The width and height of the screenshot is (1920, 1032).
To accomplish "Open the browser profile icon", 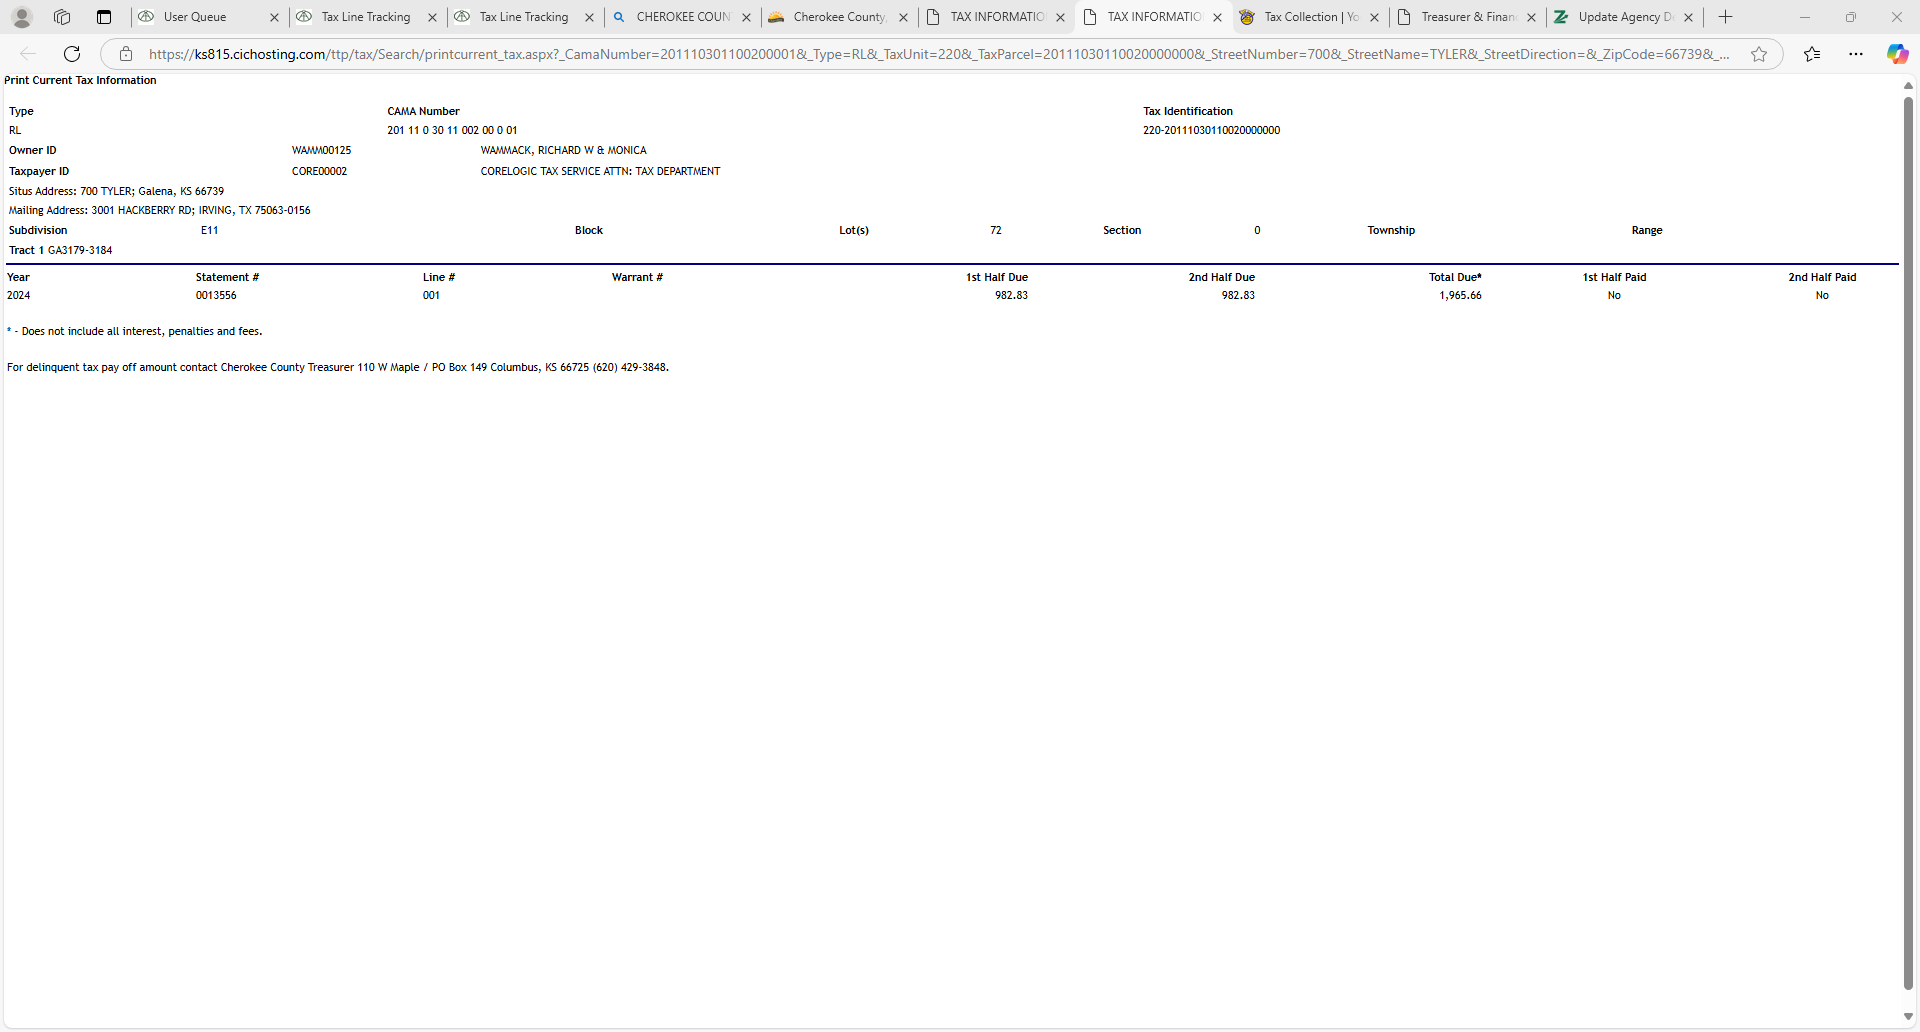I will coord(22,17).
